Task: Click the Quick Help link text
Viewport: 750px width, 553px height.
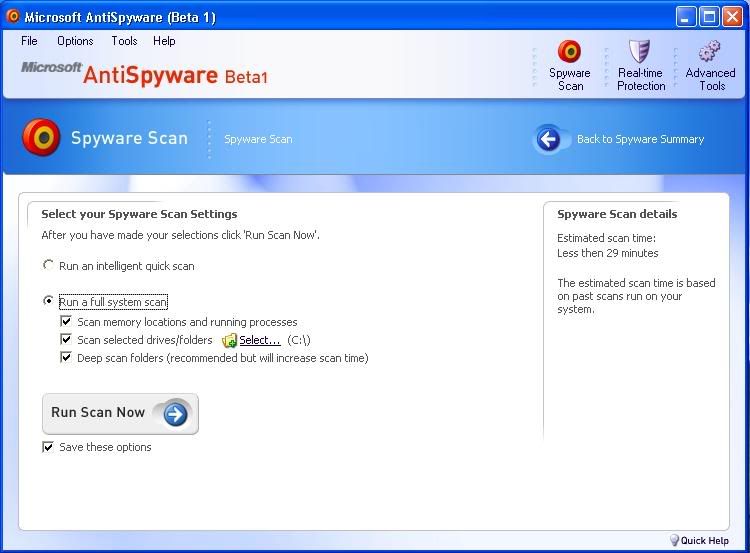Action: tap(705, 541)
